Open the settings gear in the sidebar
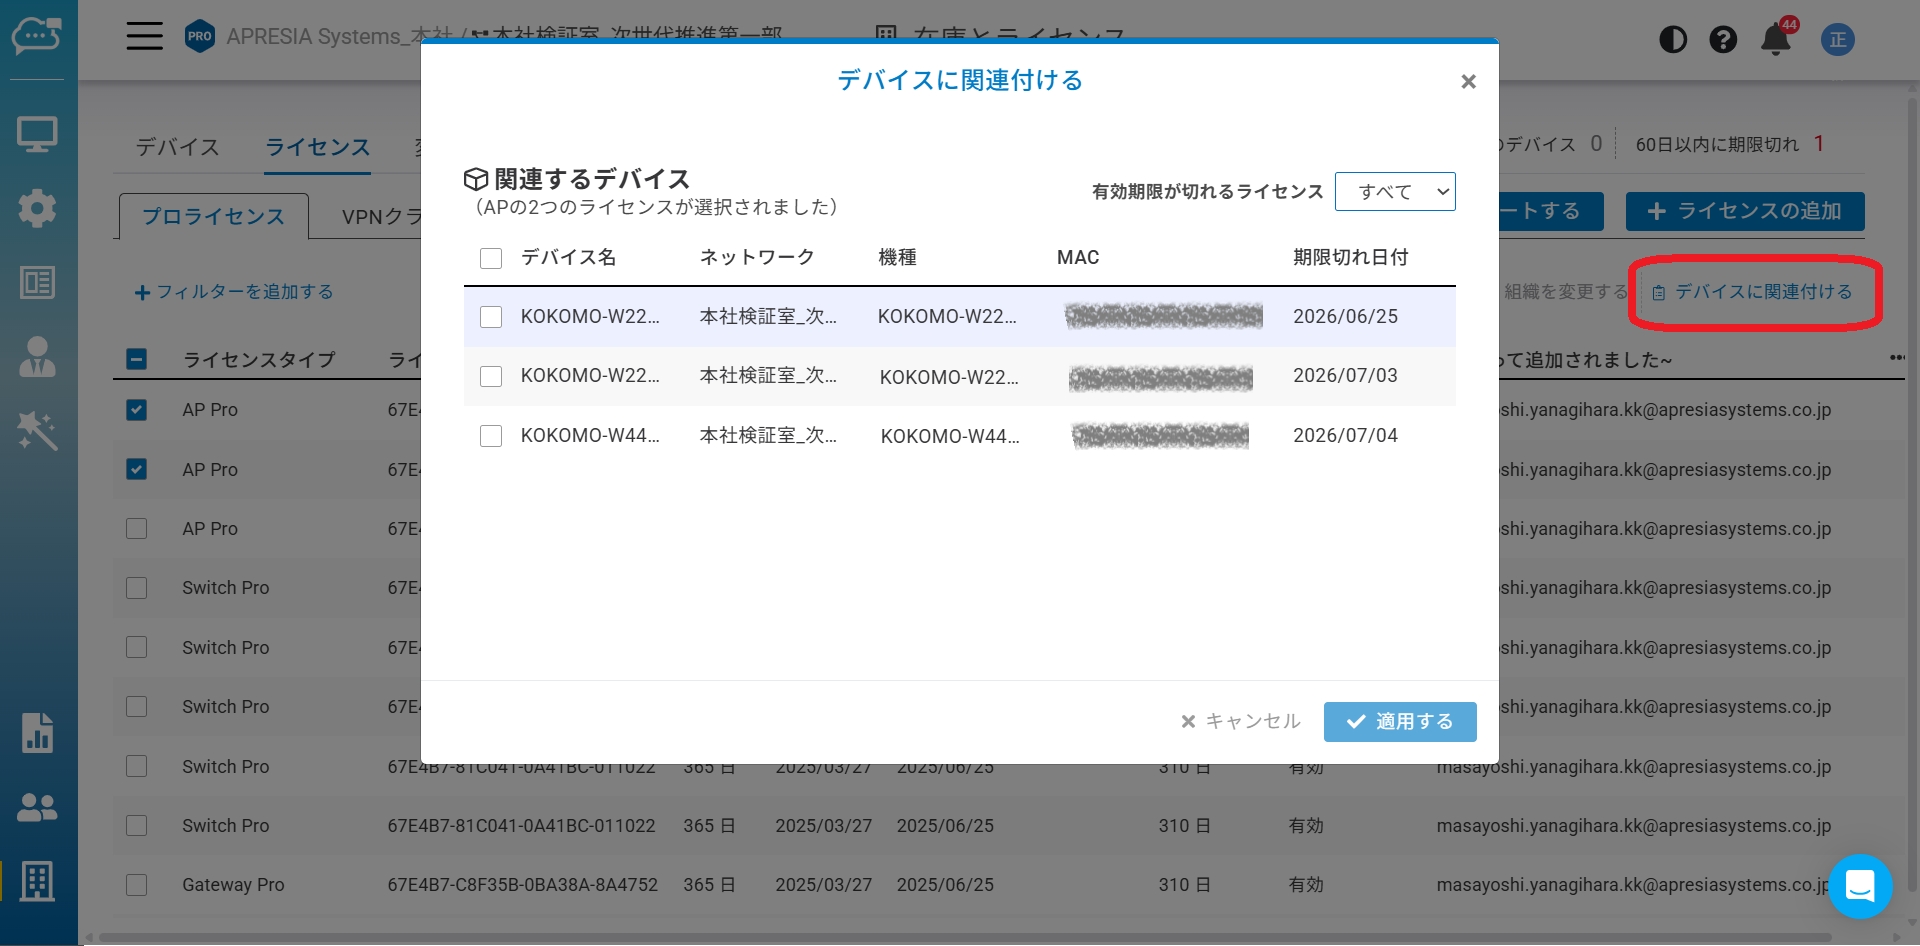1920x946 pixels. (x=37, y=208)
